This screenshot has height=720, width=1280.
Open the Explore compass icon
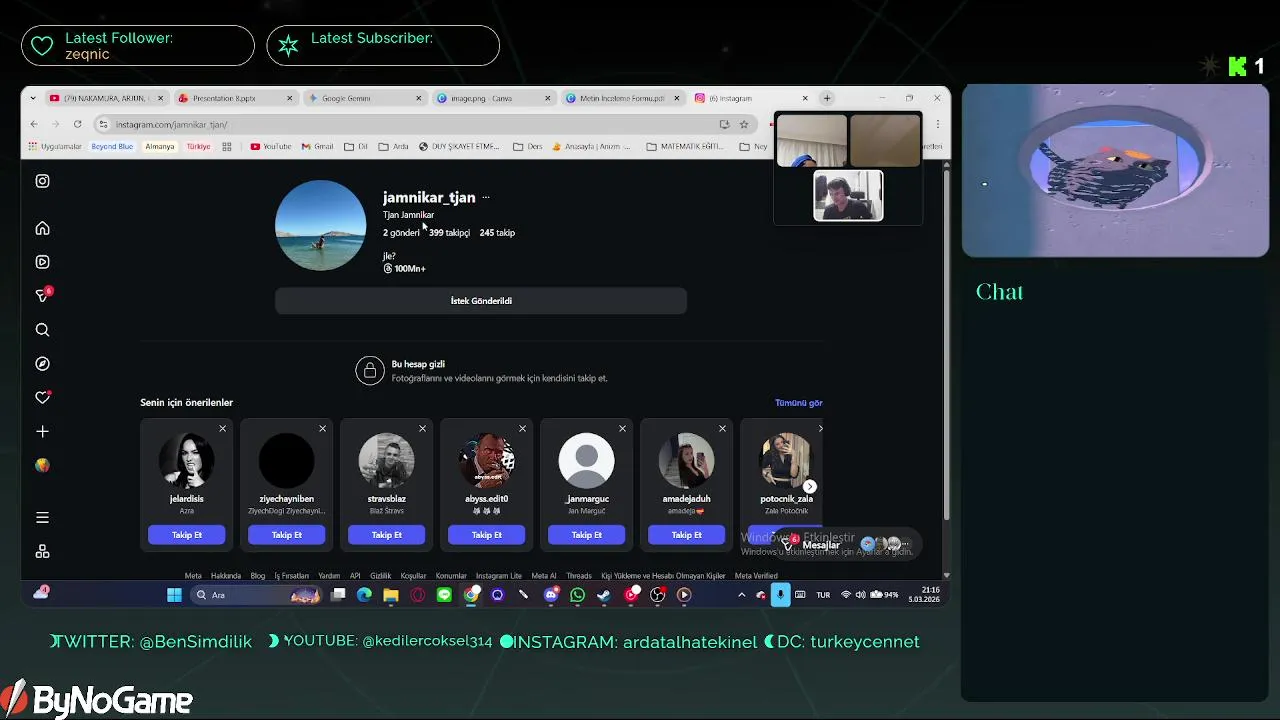coord(42,364)
